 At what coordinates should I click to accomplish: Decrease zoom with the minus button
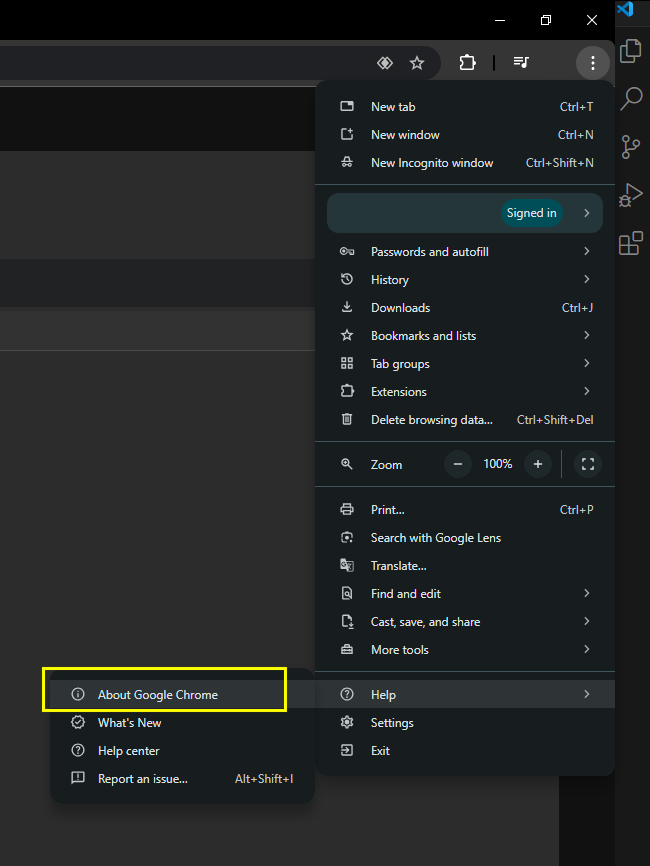pyautogui.click(x=459, y=464)
